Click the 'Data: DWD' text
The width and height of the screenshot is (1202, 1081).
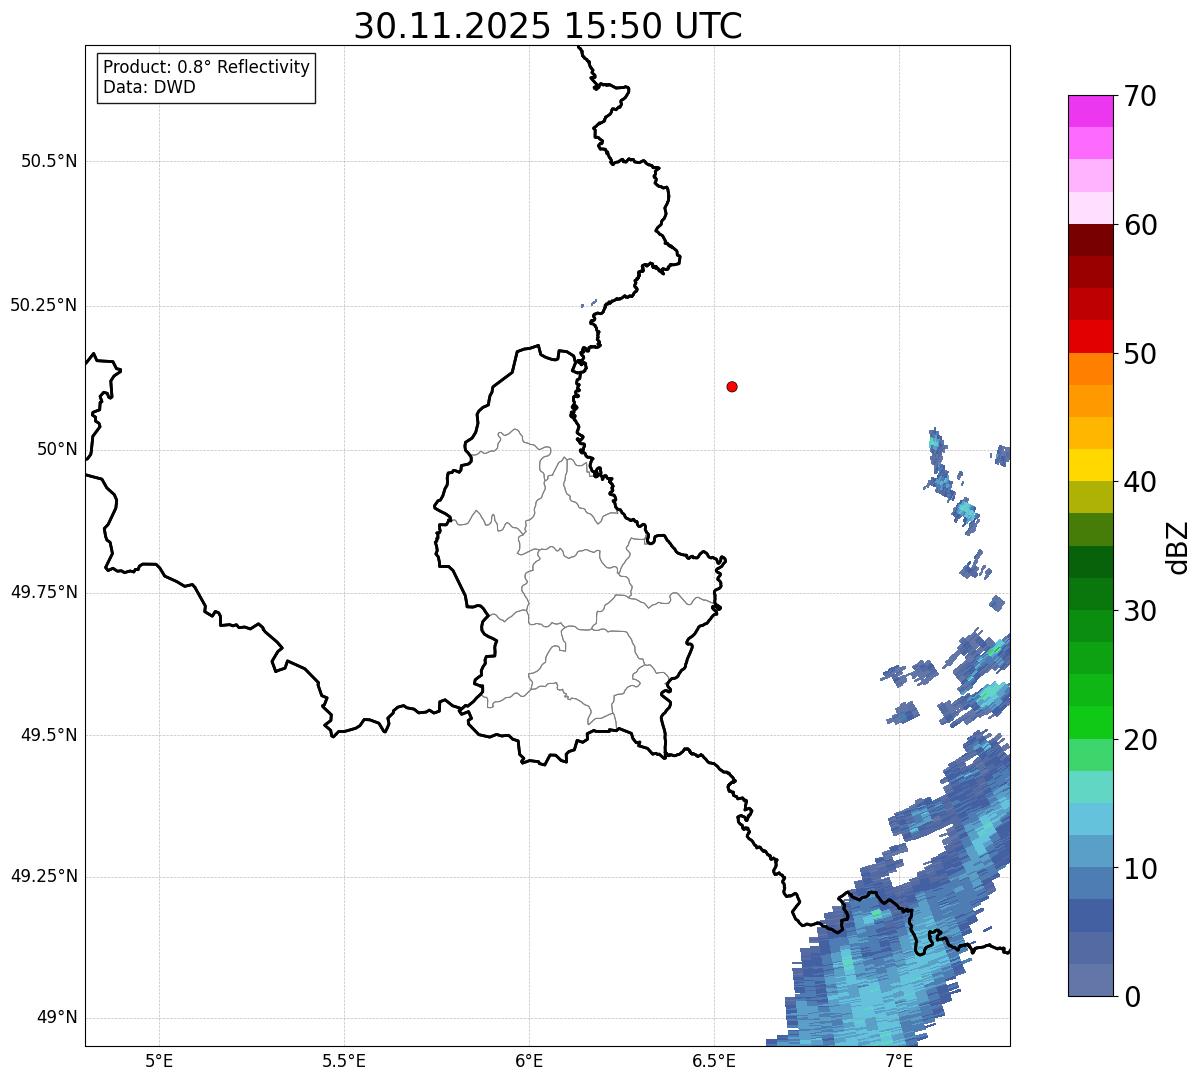(149, 87)
